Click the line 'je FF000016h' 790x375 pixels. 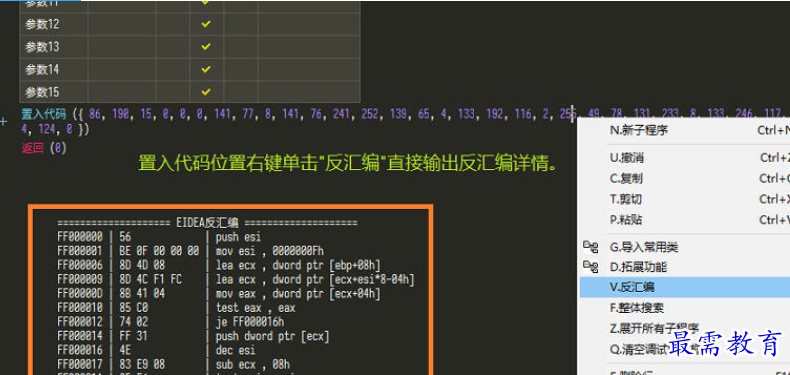250,322
